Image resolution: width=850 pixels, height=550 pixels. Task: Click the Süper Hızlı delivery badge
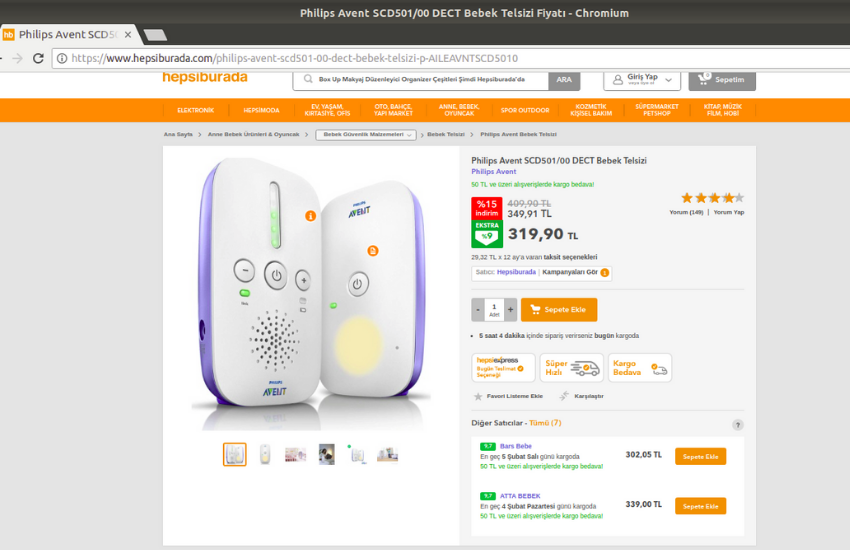coord(571,368)
